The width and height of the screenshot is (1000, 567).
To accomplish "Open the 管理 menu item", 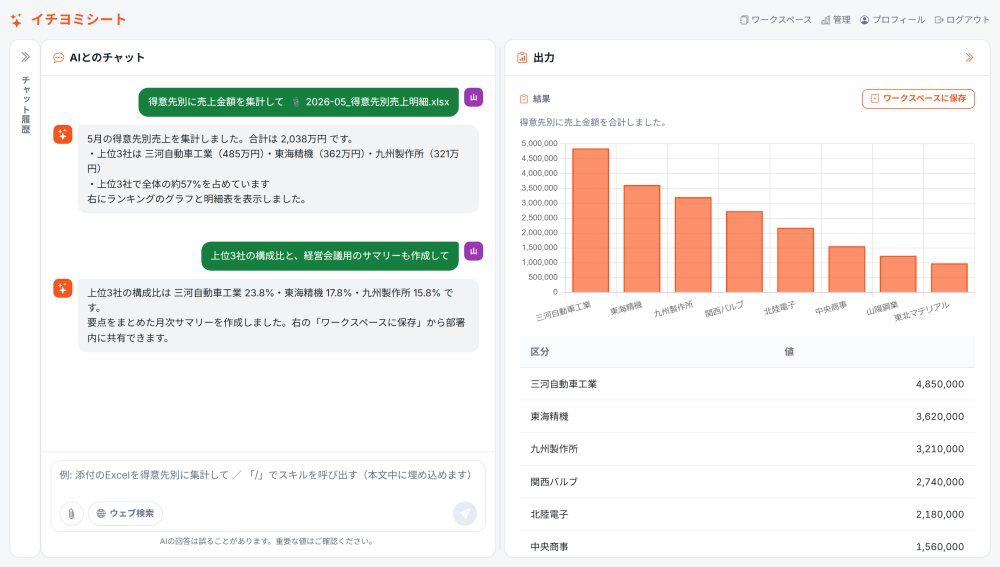I will pyautogui.click(x=835, y=20).
